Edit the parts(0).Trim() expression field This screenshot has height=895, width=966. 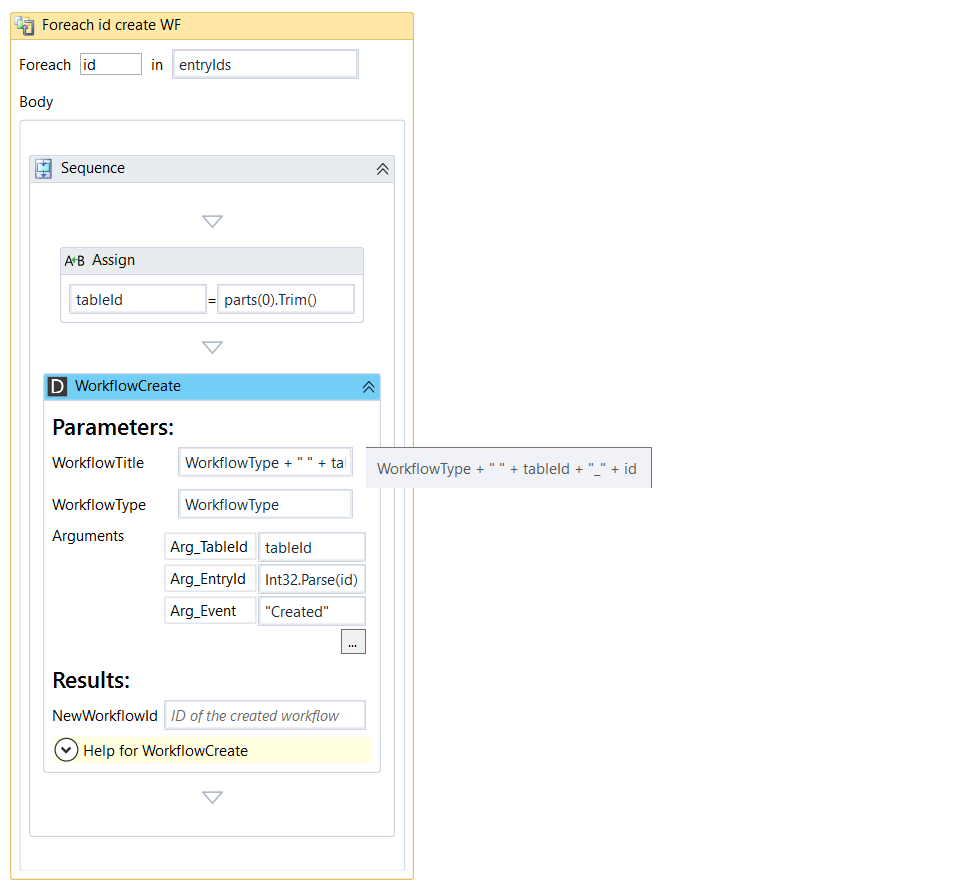(286, 299)
